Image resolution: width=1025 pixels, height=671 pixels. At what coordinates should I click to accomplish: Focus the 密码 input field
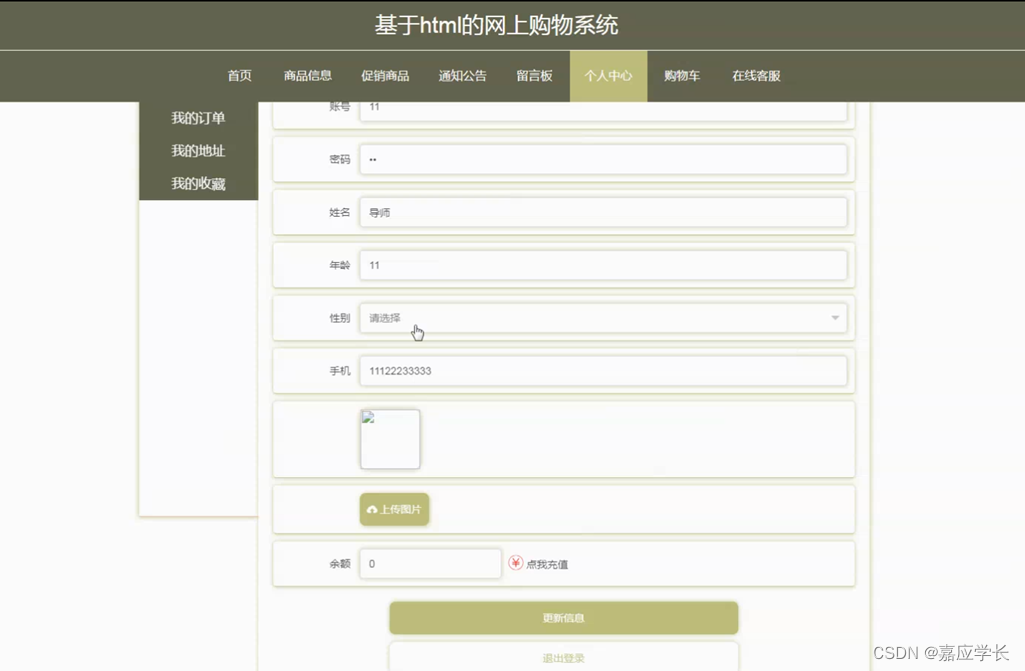click(603, 159)
